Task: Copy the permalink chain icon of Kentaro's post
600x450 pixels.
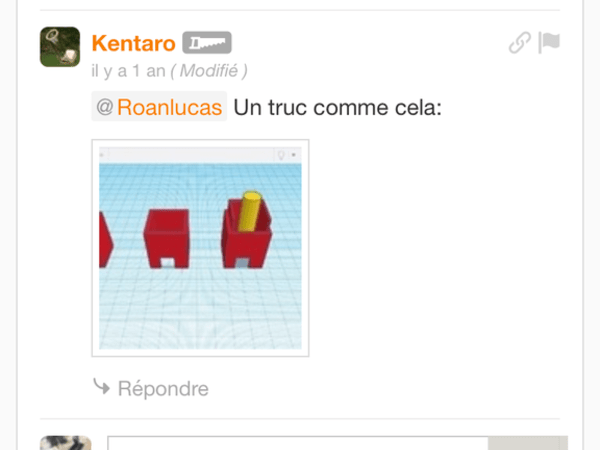Action: tap(520, 42)
